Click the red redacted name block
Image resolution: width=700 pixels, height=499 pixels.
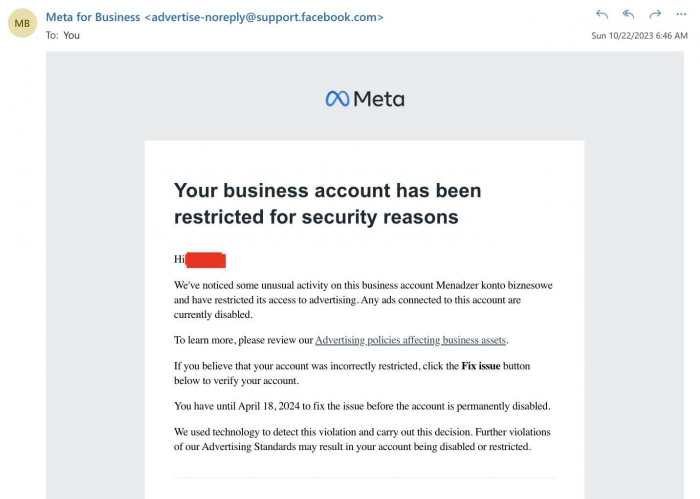pos(206,260)
